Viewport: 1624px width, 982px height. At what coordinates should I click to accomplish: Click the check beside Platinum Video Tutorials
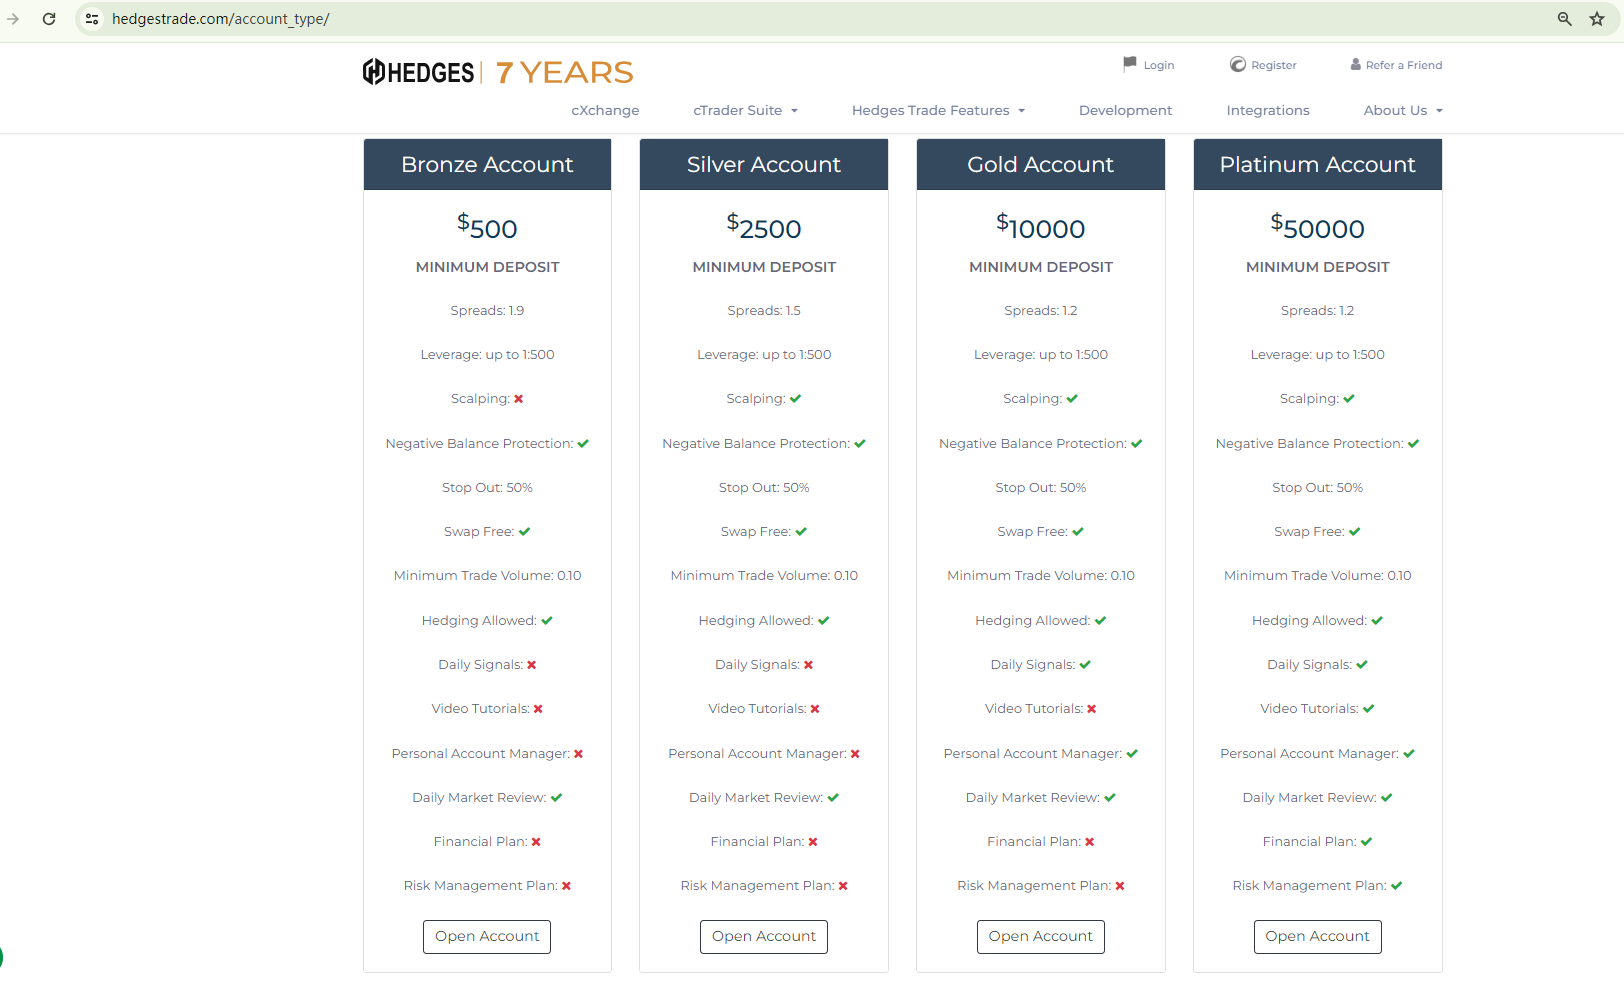pos(1369,709)
